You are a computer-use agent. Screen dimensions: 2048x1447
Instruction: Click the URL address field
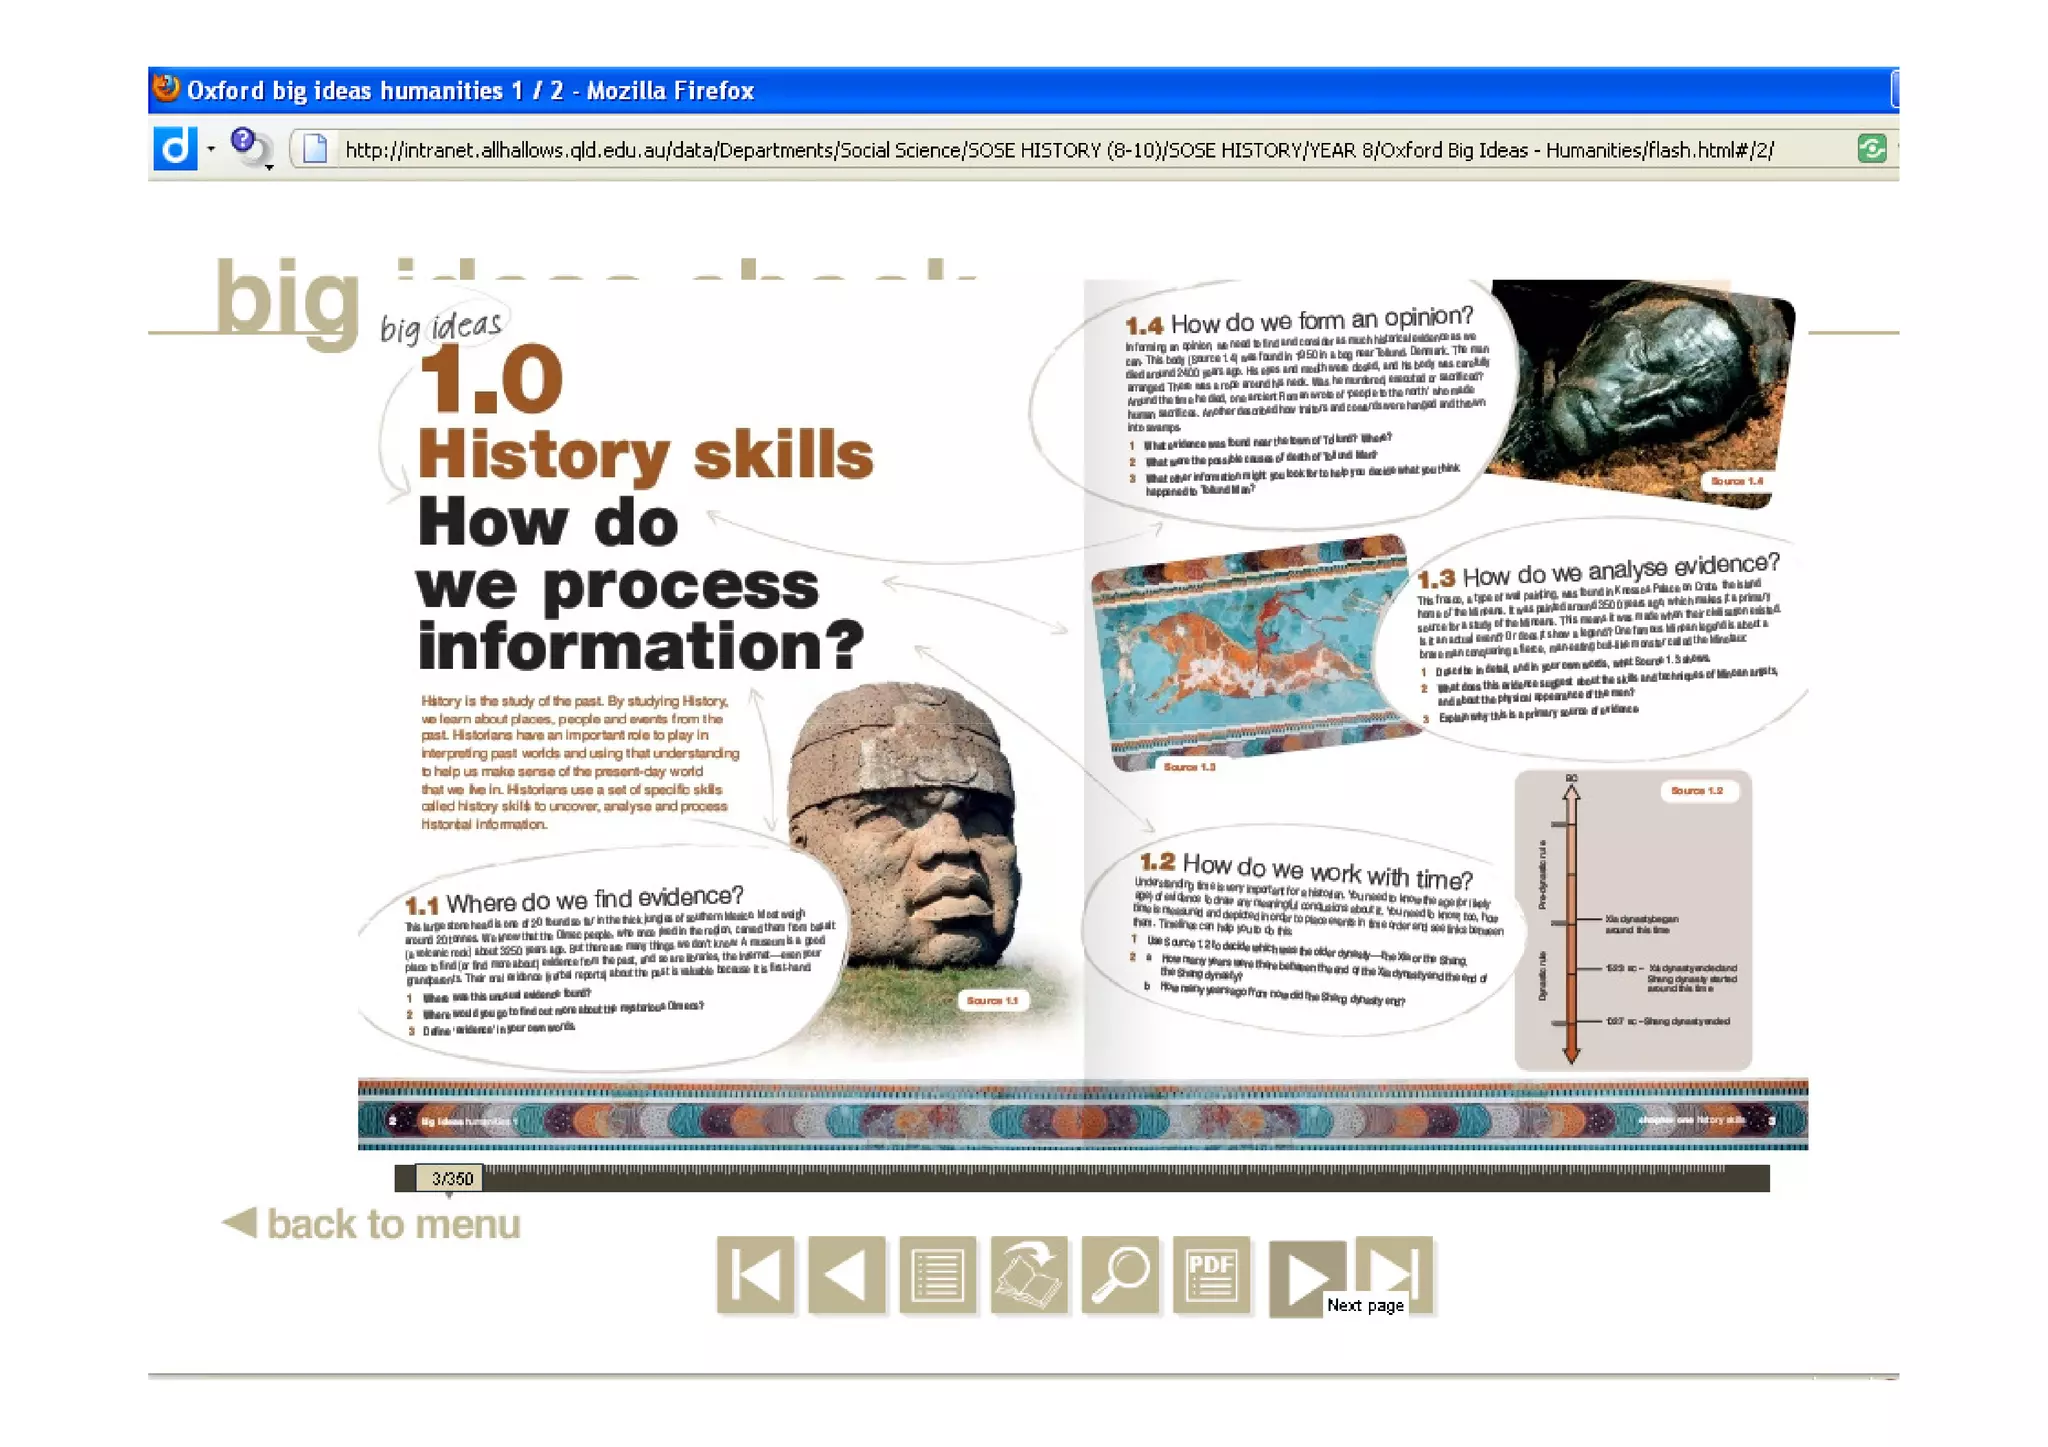click(x=1060, y=150)
